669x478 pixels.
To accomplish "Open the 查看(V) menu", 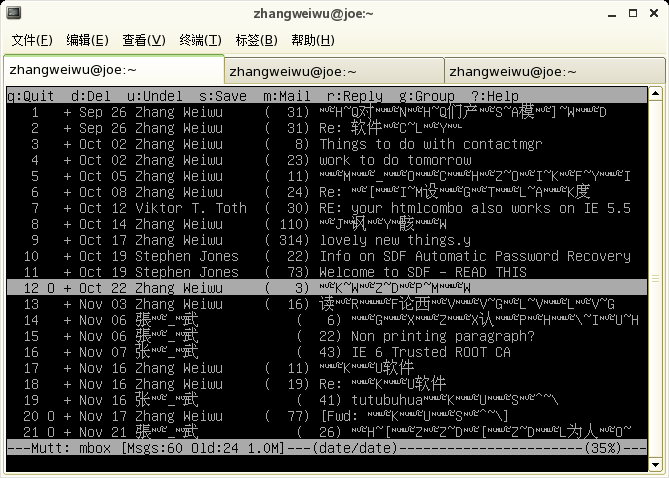I will point(143,40).
